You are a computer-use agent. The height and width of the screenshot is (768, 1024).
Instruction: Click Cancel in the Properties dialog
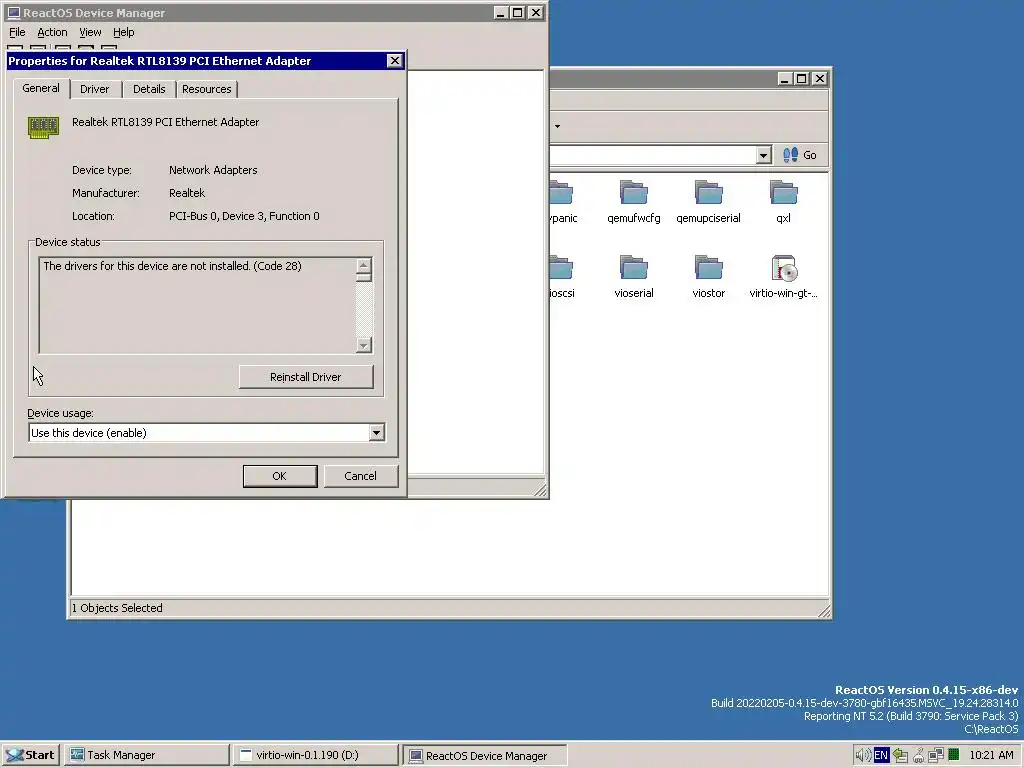360,476
